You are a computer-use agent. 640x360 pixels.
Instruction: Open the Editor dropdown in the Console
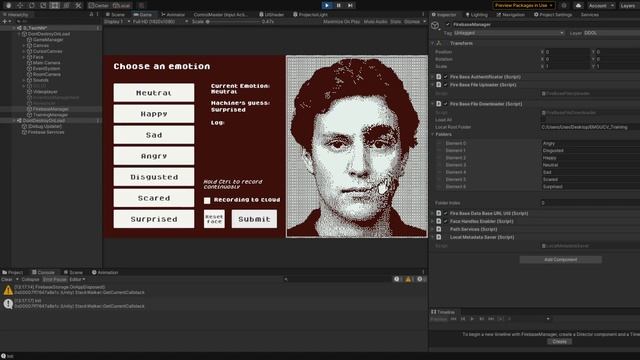pos(77,280)
